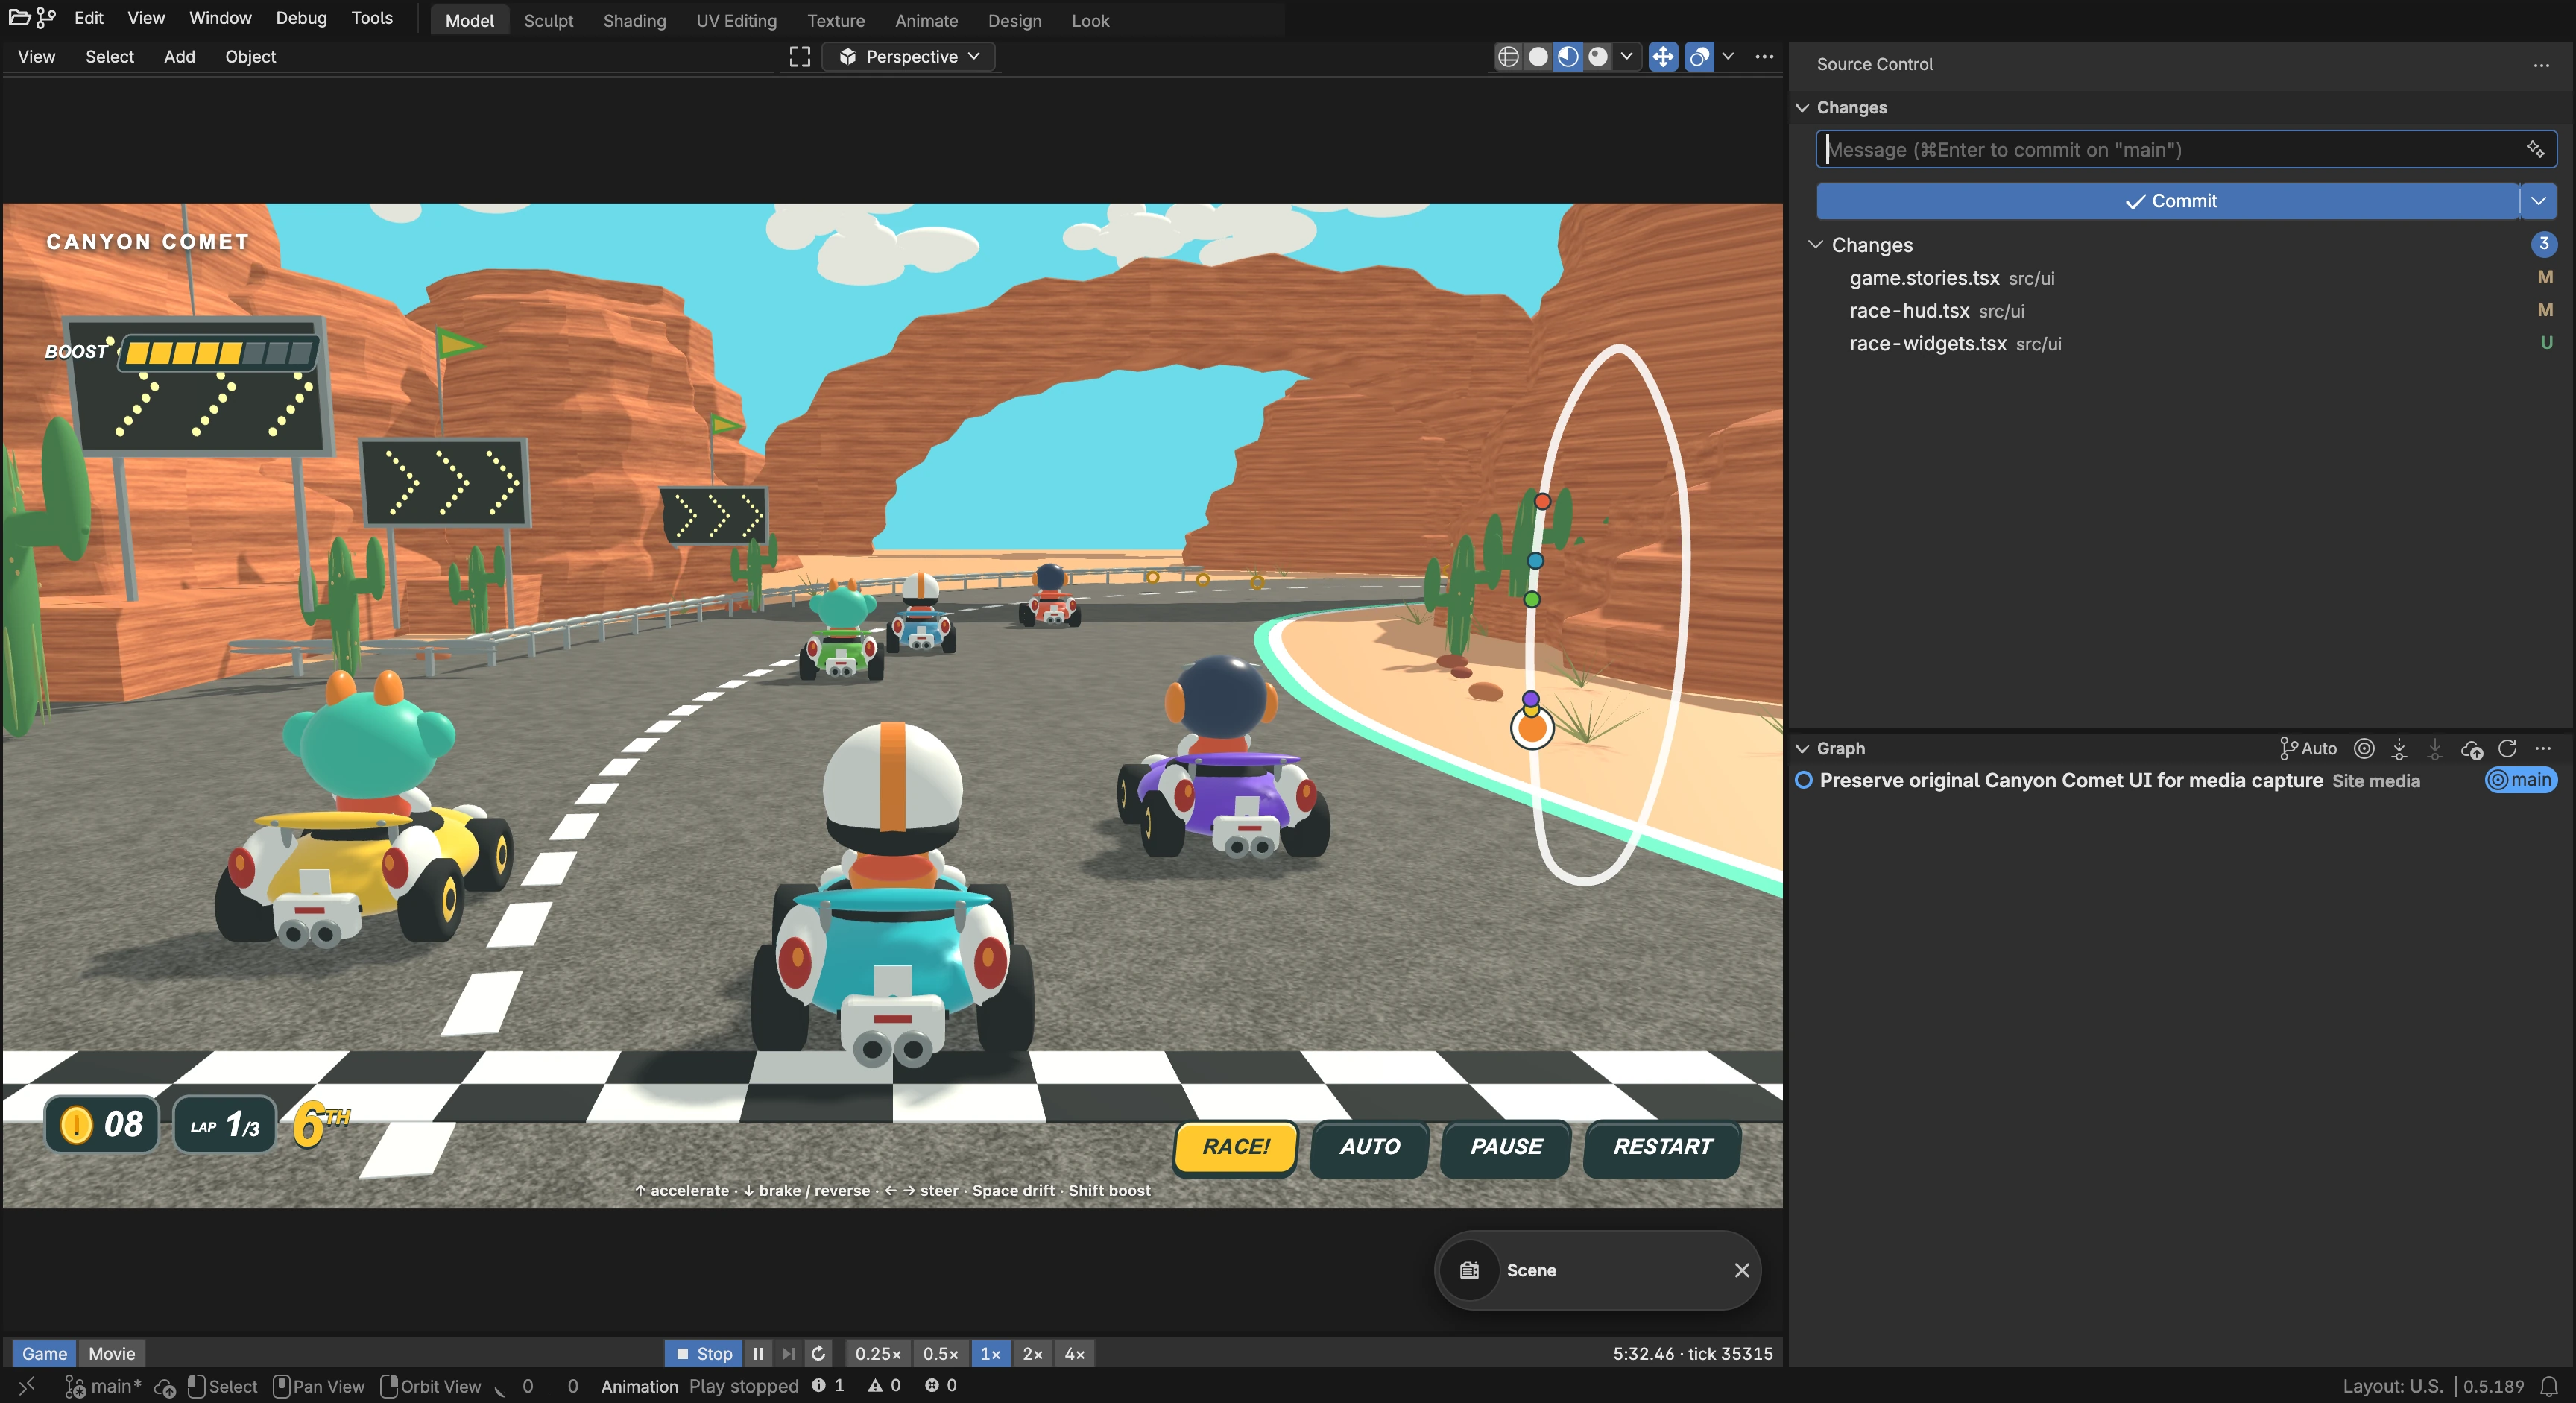This screenshot has height=1403, width=2576.
Task: Click the pause playback icon
Action: point(759,1353)
